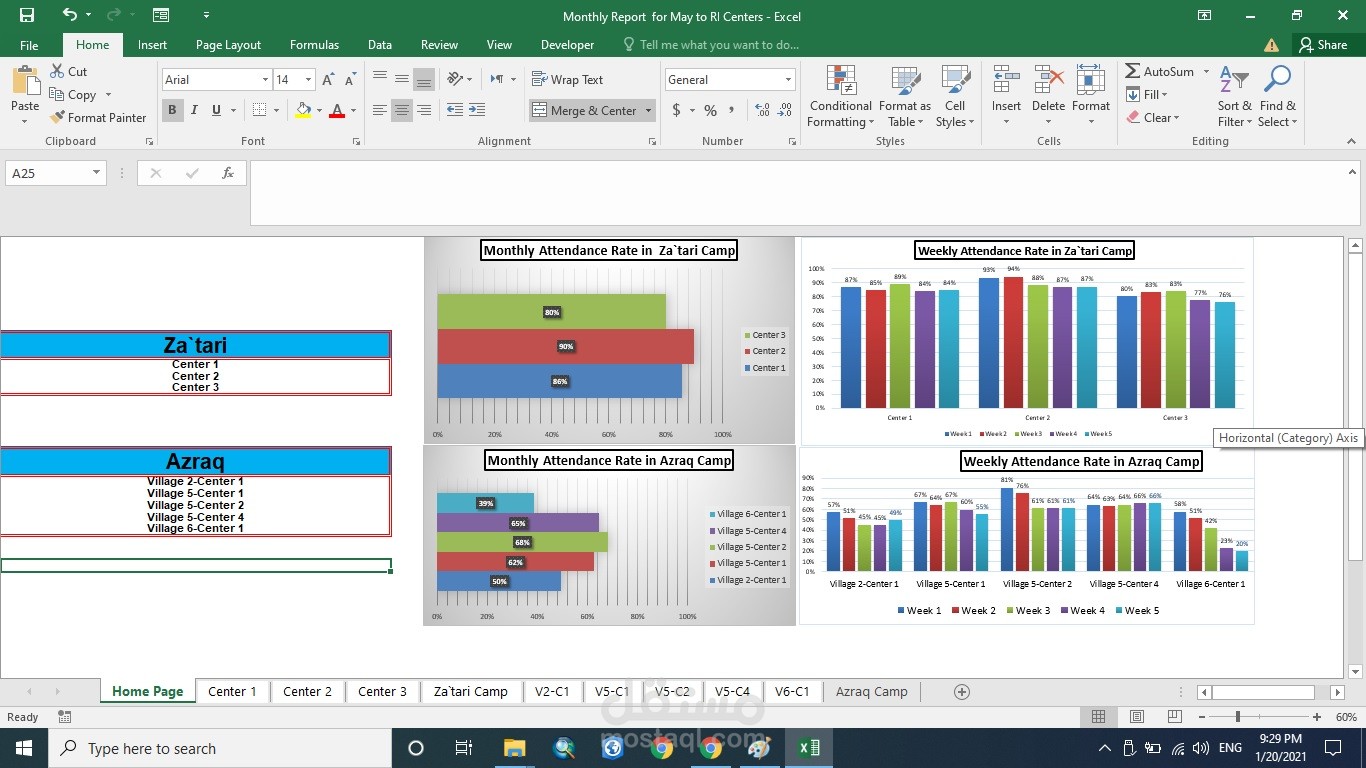The width and height of the screenshot is (1366, 768).
Task: Add a new sheet with plus icon
Action: click(x=962, y=691)
